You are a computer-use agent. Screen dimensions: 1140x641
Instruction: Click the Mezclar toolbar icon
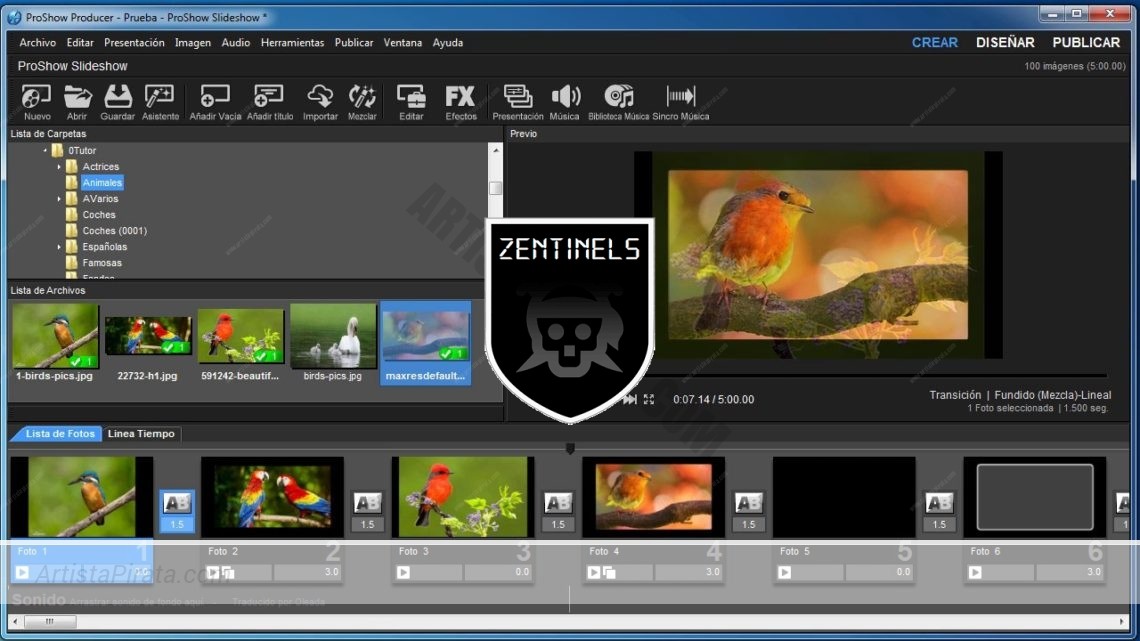tap(362, 102)
